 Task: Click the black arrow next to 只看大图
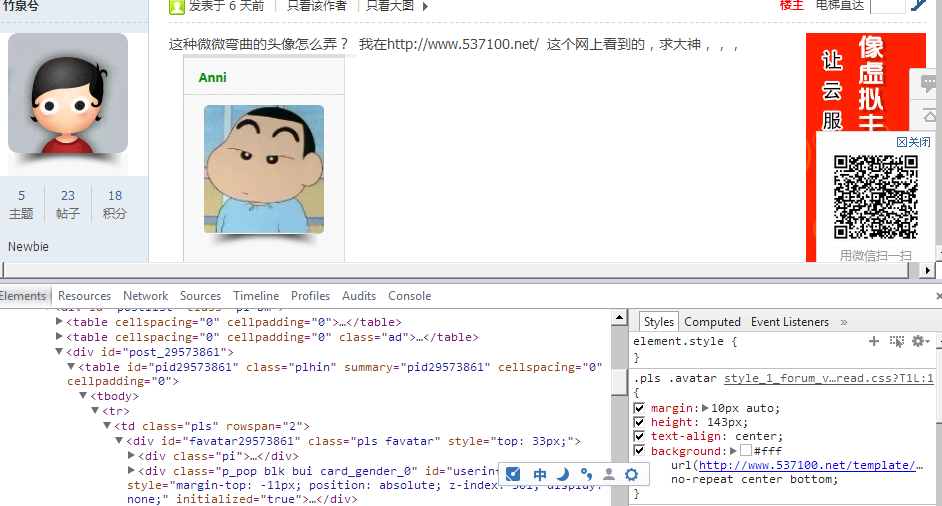tap(425, 7)
